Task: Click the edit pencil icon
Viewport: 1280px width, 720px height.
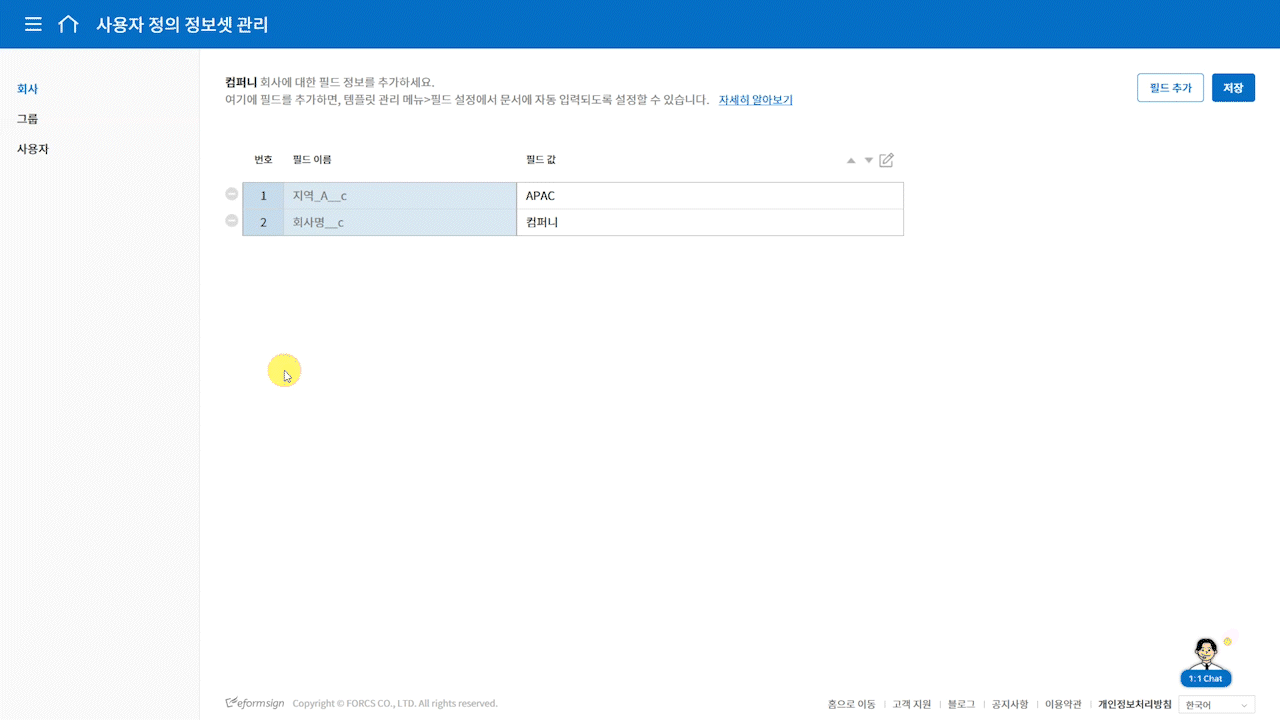Action: click(886, 160)
